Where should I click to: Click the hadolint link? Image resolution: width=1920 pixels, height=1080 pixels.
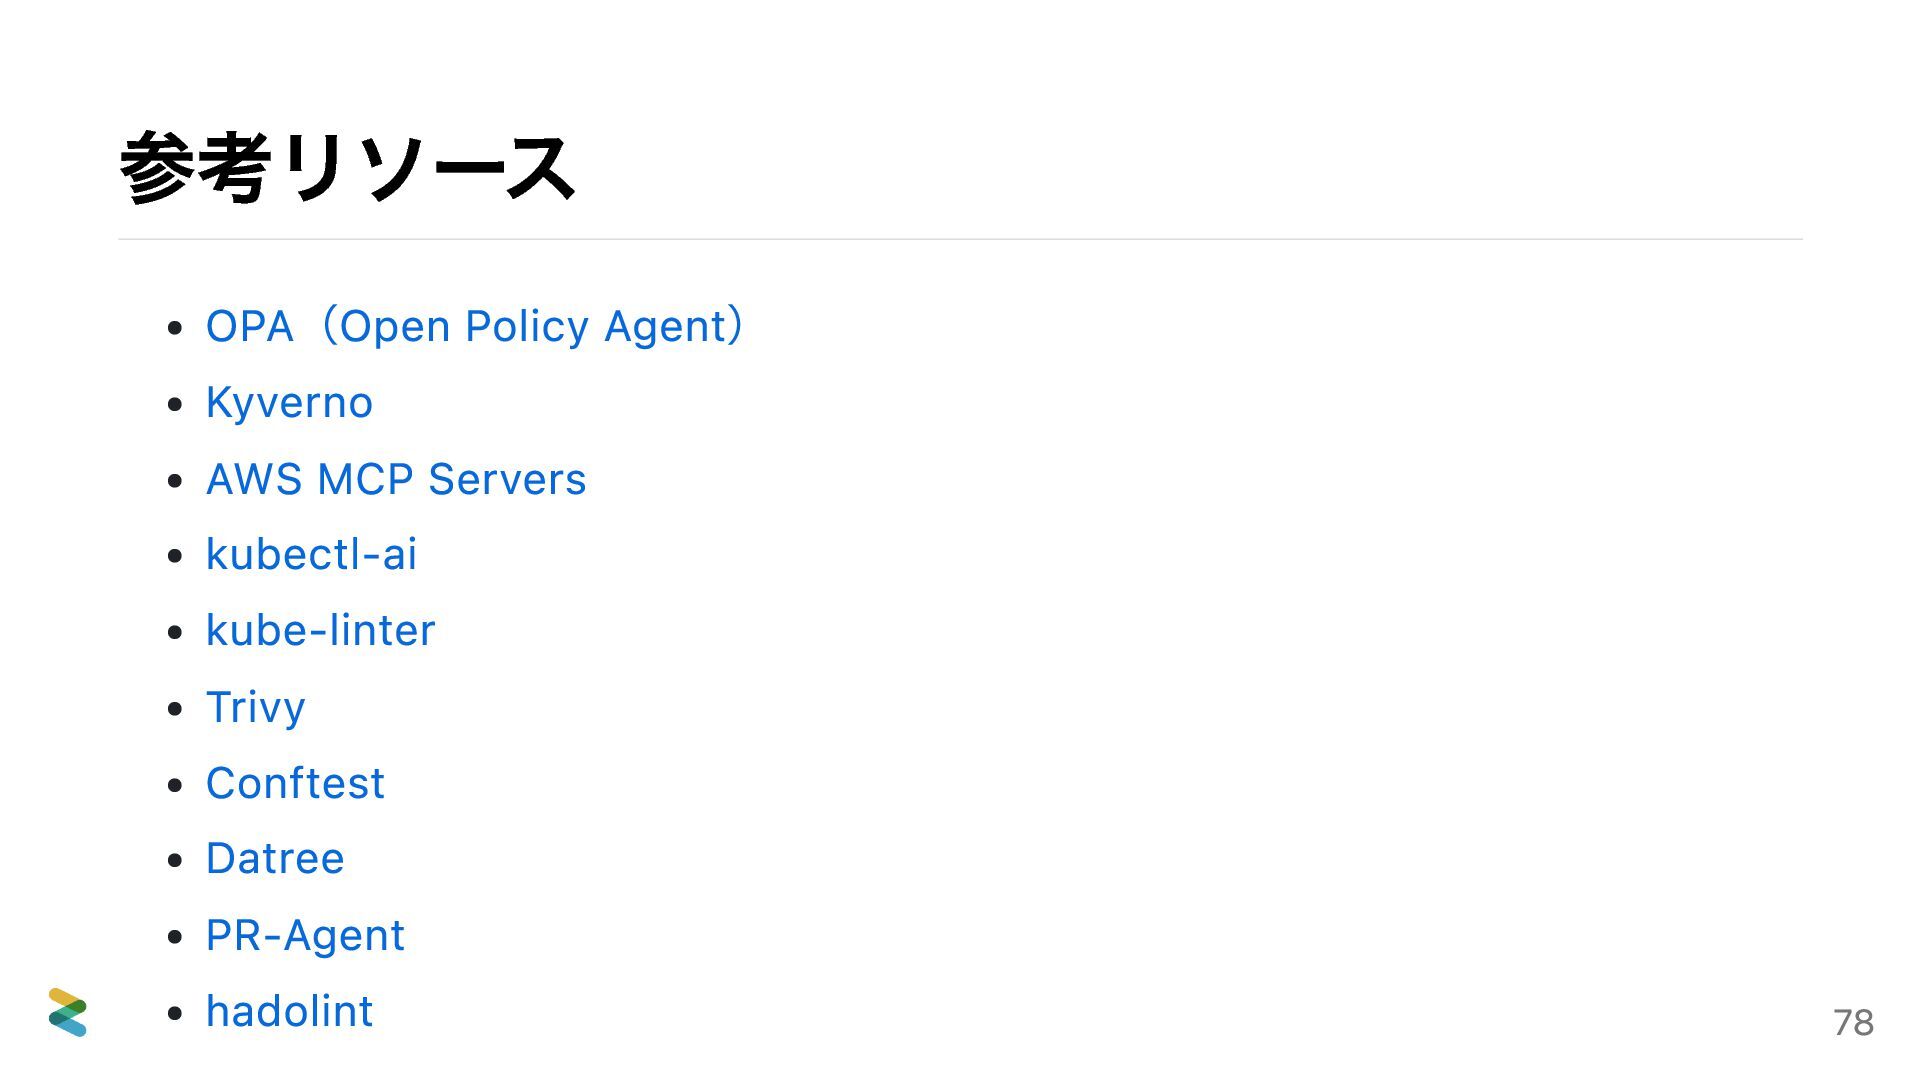(x=289, y=1011)
